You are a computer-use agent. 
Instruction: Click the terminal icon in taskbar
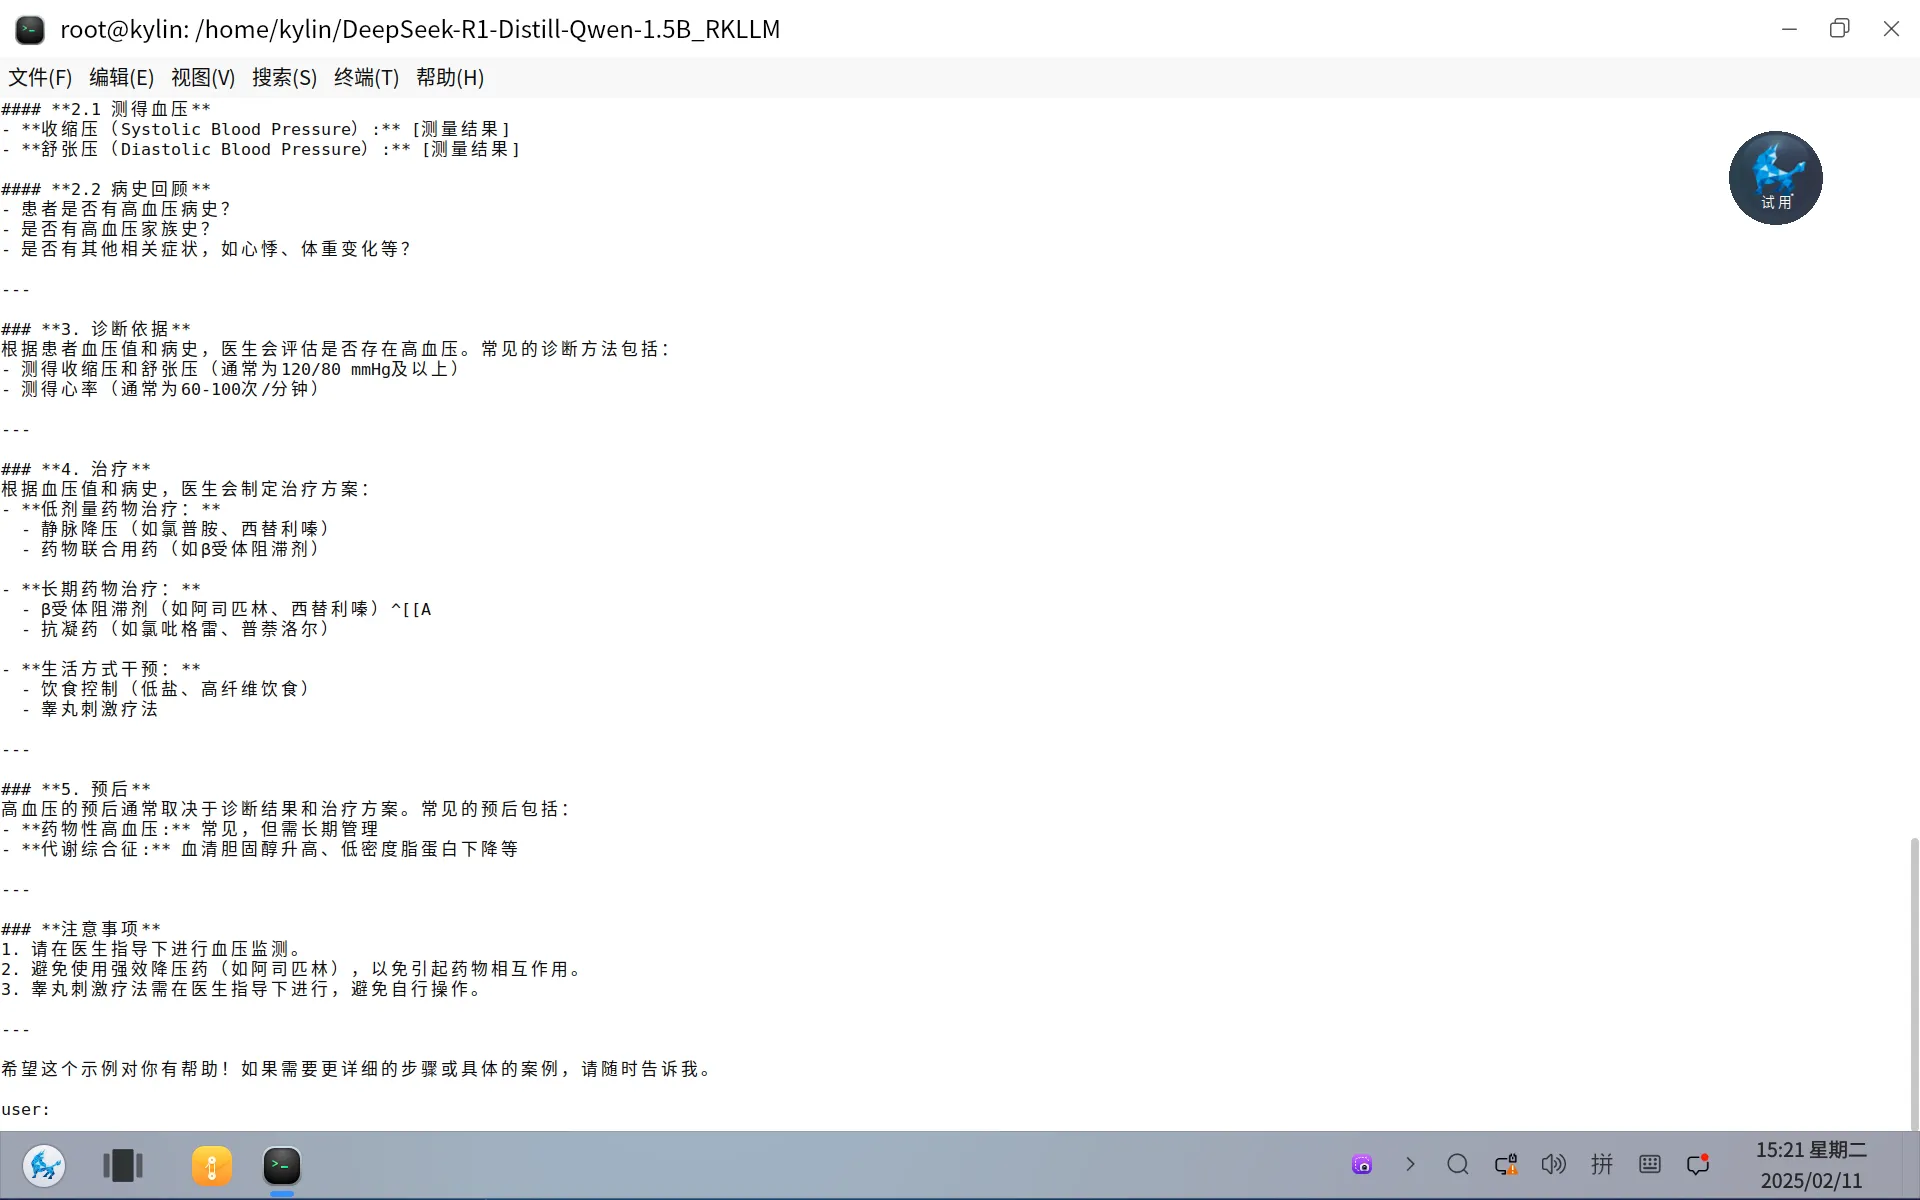pos(282,1165)
